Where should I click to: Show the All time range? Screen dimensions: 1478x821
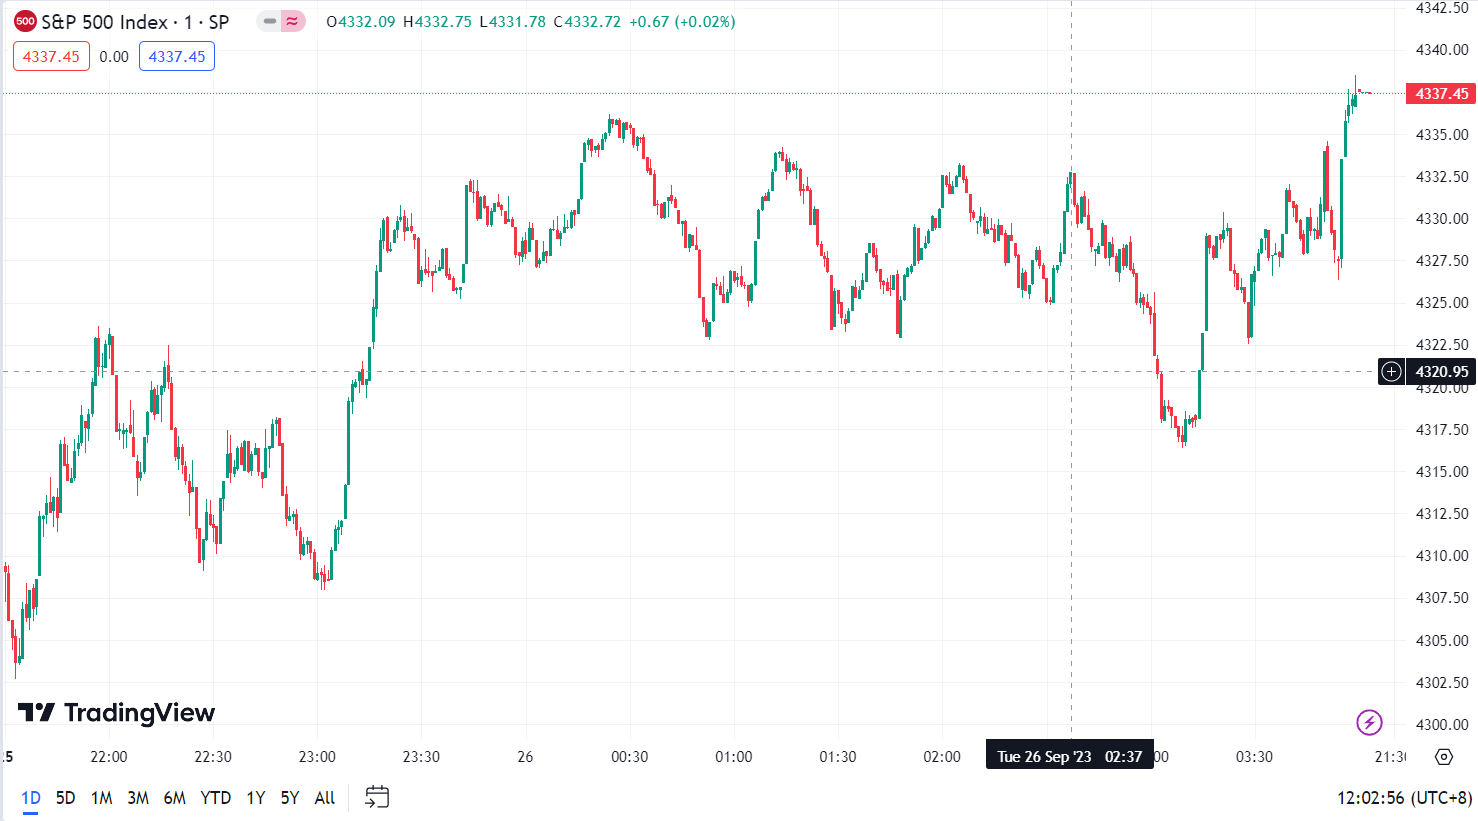click(324, 798)
